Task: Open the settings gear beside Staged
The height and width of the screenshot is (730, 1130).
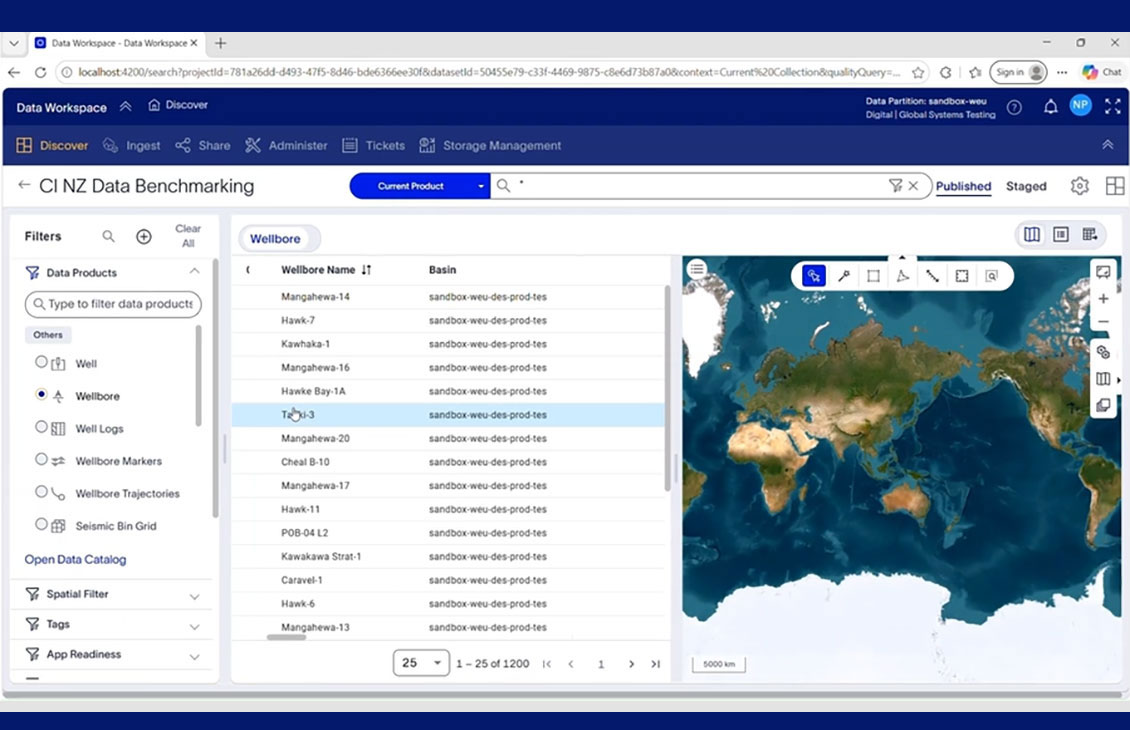Action: click(1079, 186)
